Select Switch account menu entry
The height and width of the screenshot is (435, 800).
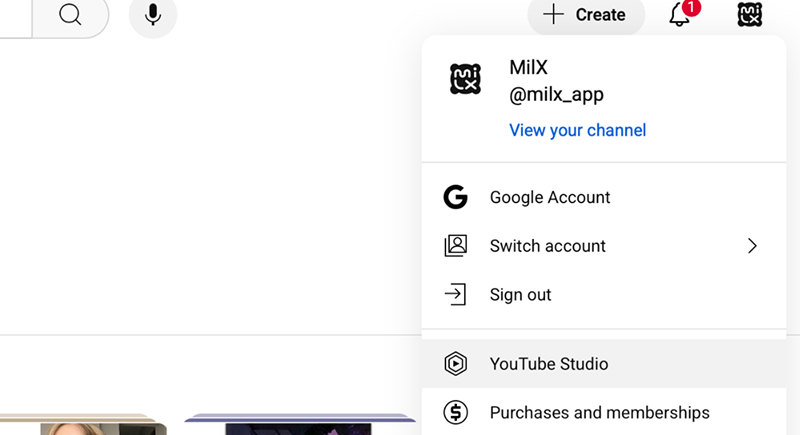604,246
